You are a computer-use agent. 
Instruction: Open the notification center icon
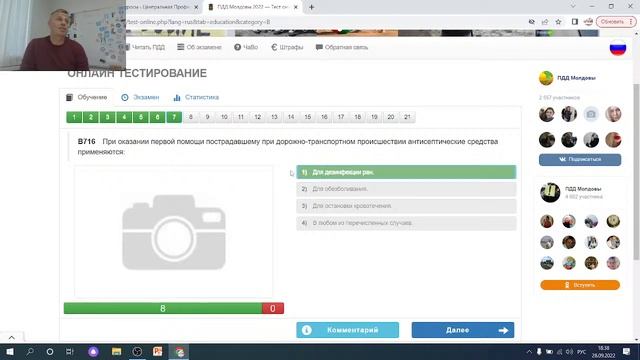[627, 351]
